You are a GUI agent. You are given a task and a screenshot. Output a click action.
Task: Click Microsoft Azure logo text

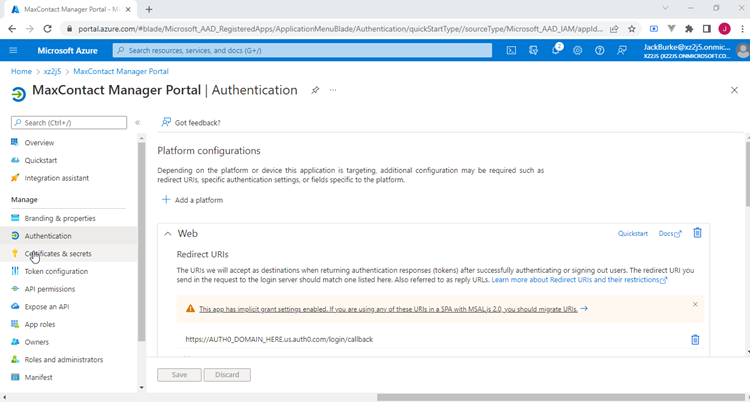[67, 50]
